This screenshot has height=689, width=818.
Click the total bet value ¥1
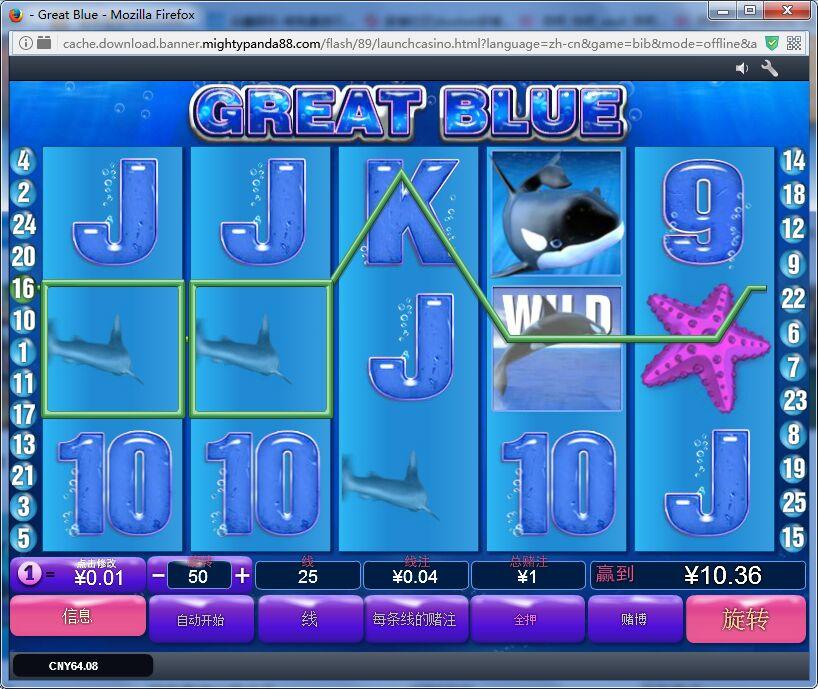(x=527, y=576)
